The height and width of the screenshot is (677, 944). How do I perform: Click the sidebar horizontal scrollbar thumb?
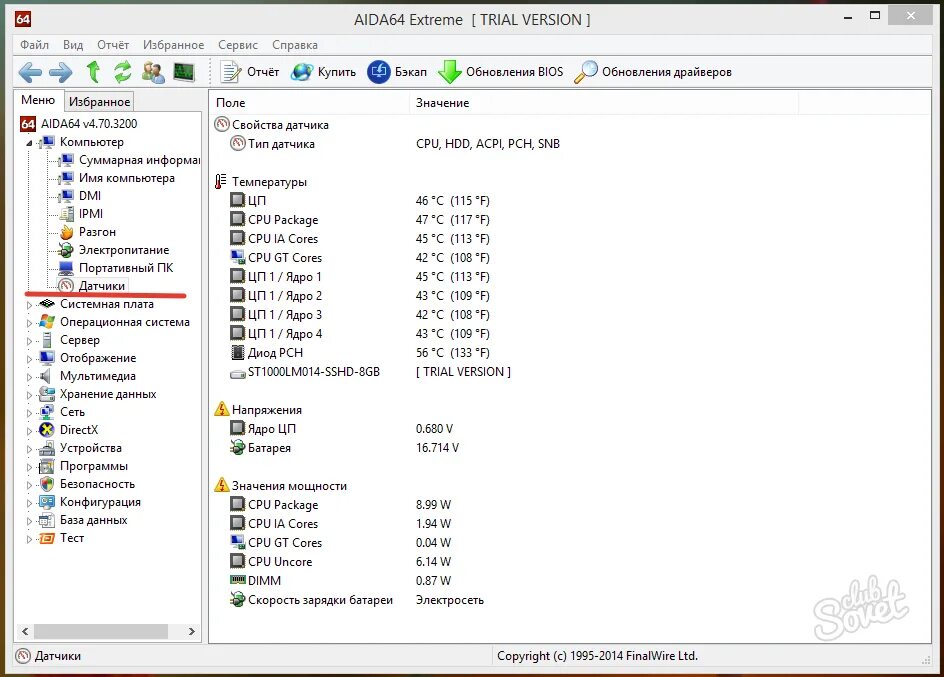(101, 631)
